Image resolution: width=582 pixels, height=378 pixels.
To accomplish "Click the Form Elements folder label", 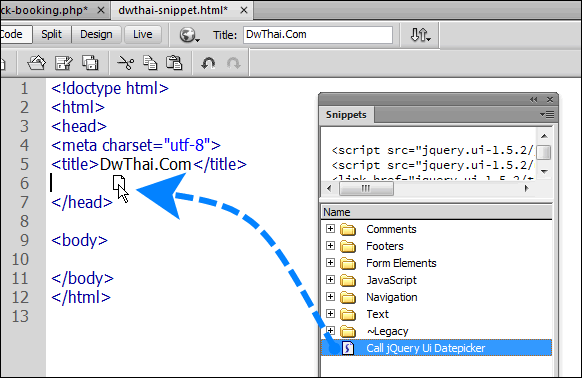I will click(401, 263).
